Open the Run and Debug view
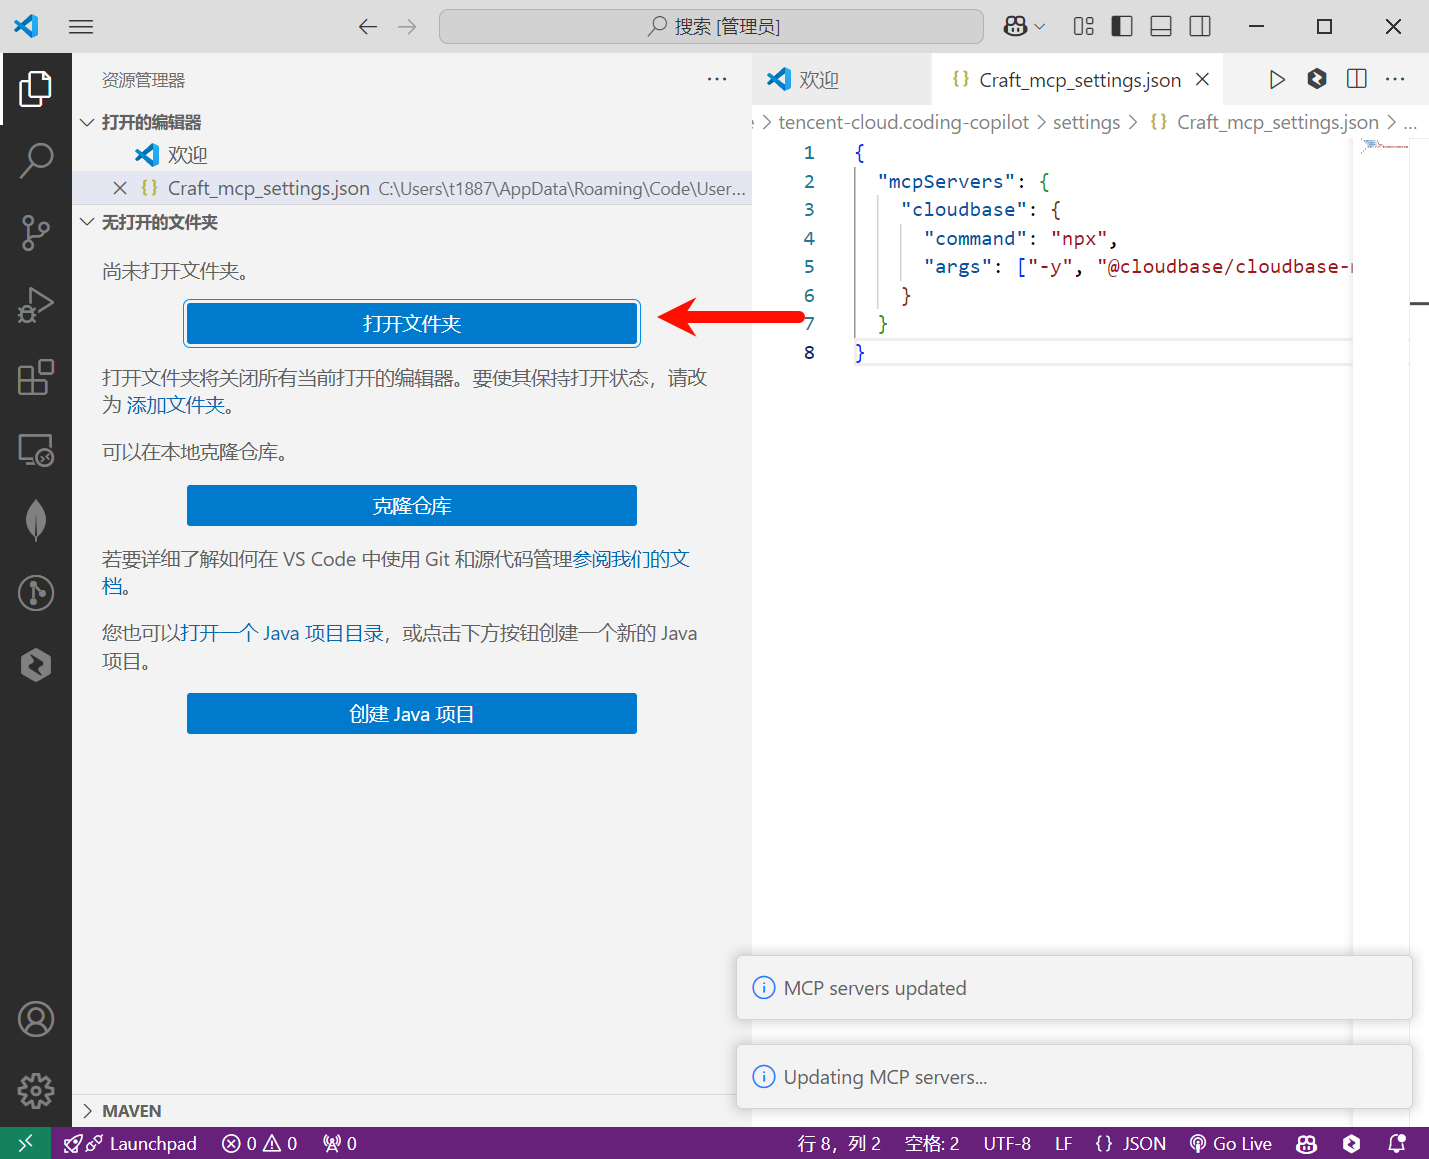 tap(36, 305)
